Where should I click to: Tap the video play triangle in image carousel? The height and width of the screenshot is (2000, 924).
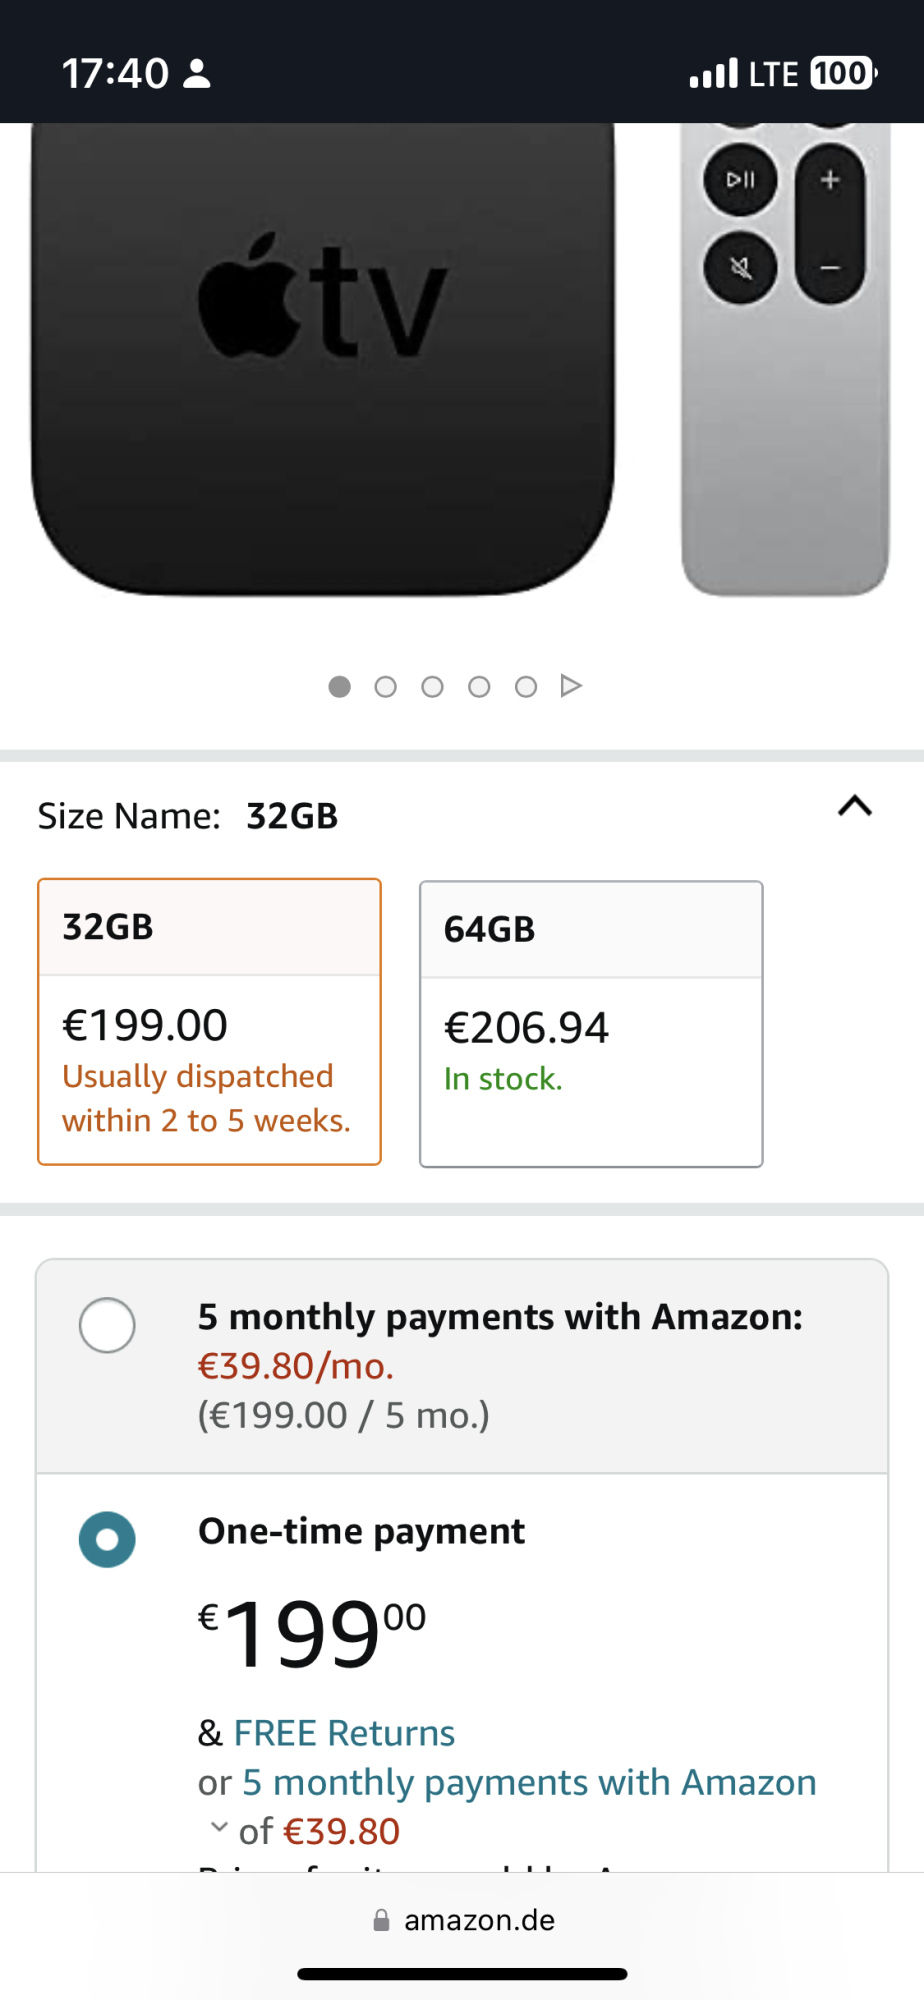(x=571, y=686)
